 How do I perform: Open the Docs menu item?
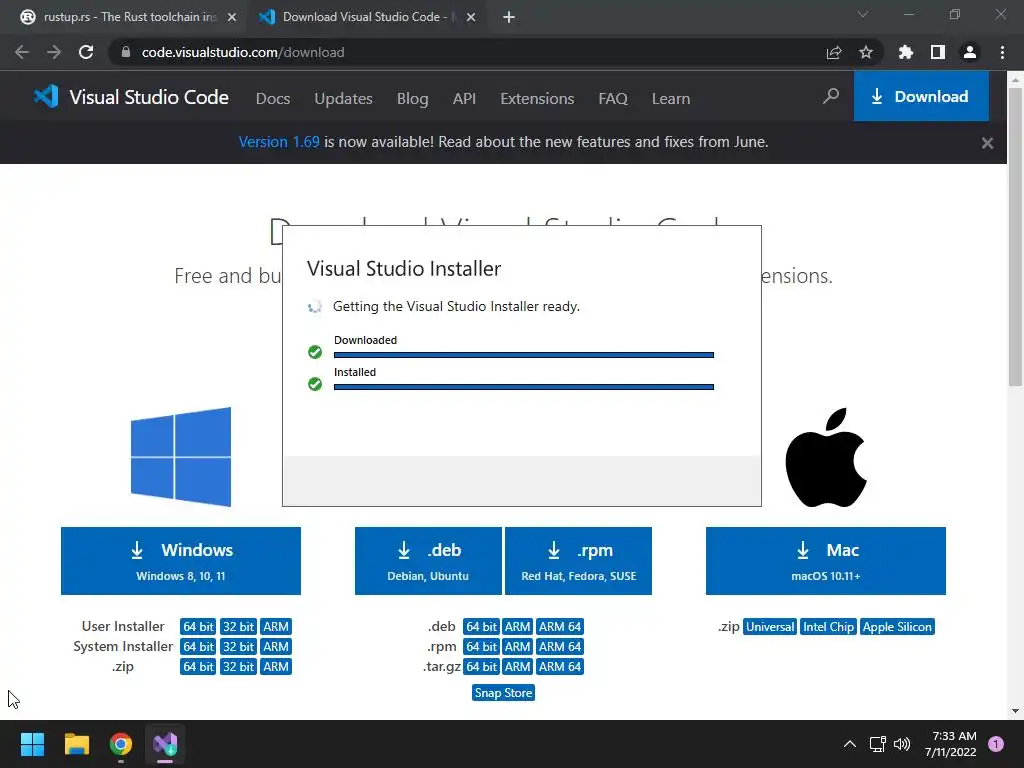tap(273, 99)
